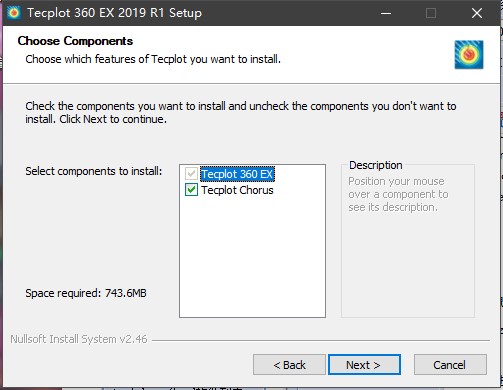Image resolution: width=503 pixels, height=390 pixels.
Task: Click the 'Select components to install:' label
Action: coord(94,171)
